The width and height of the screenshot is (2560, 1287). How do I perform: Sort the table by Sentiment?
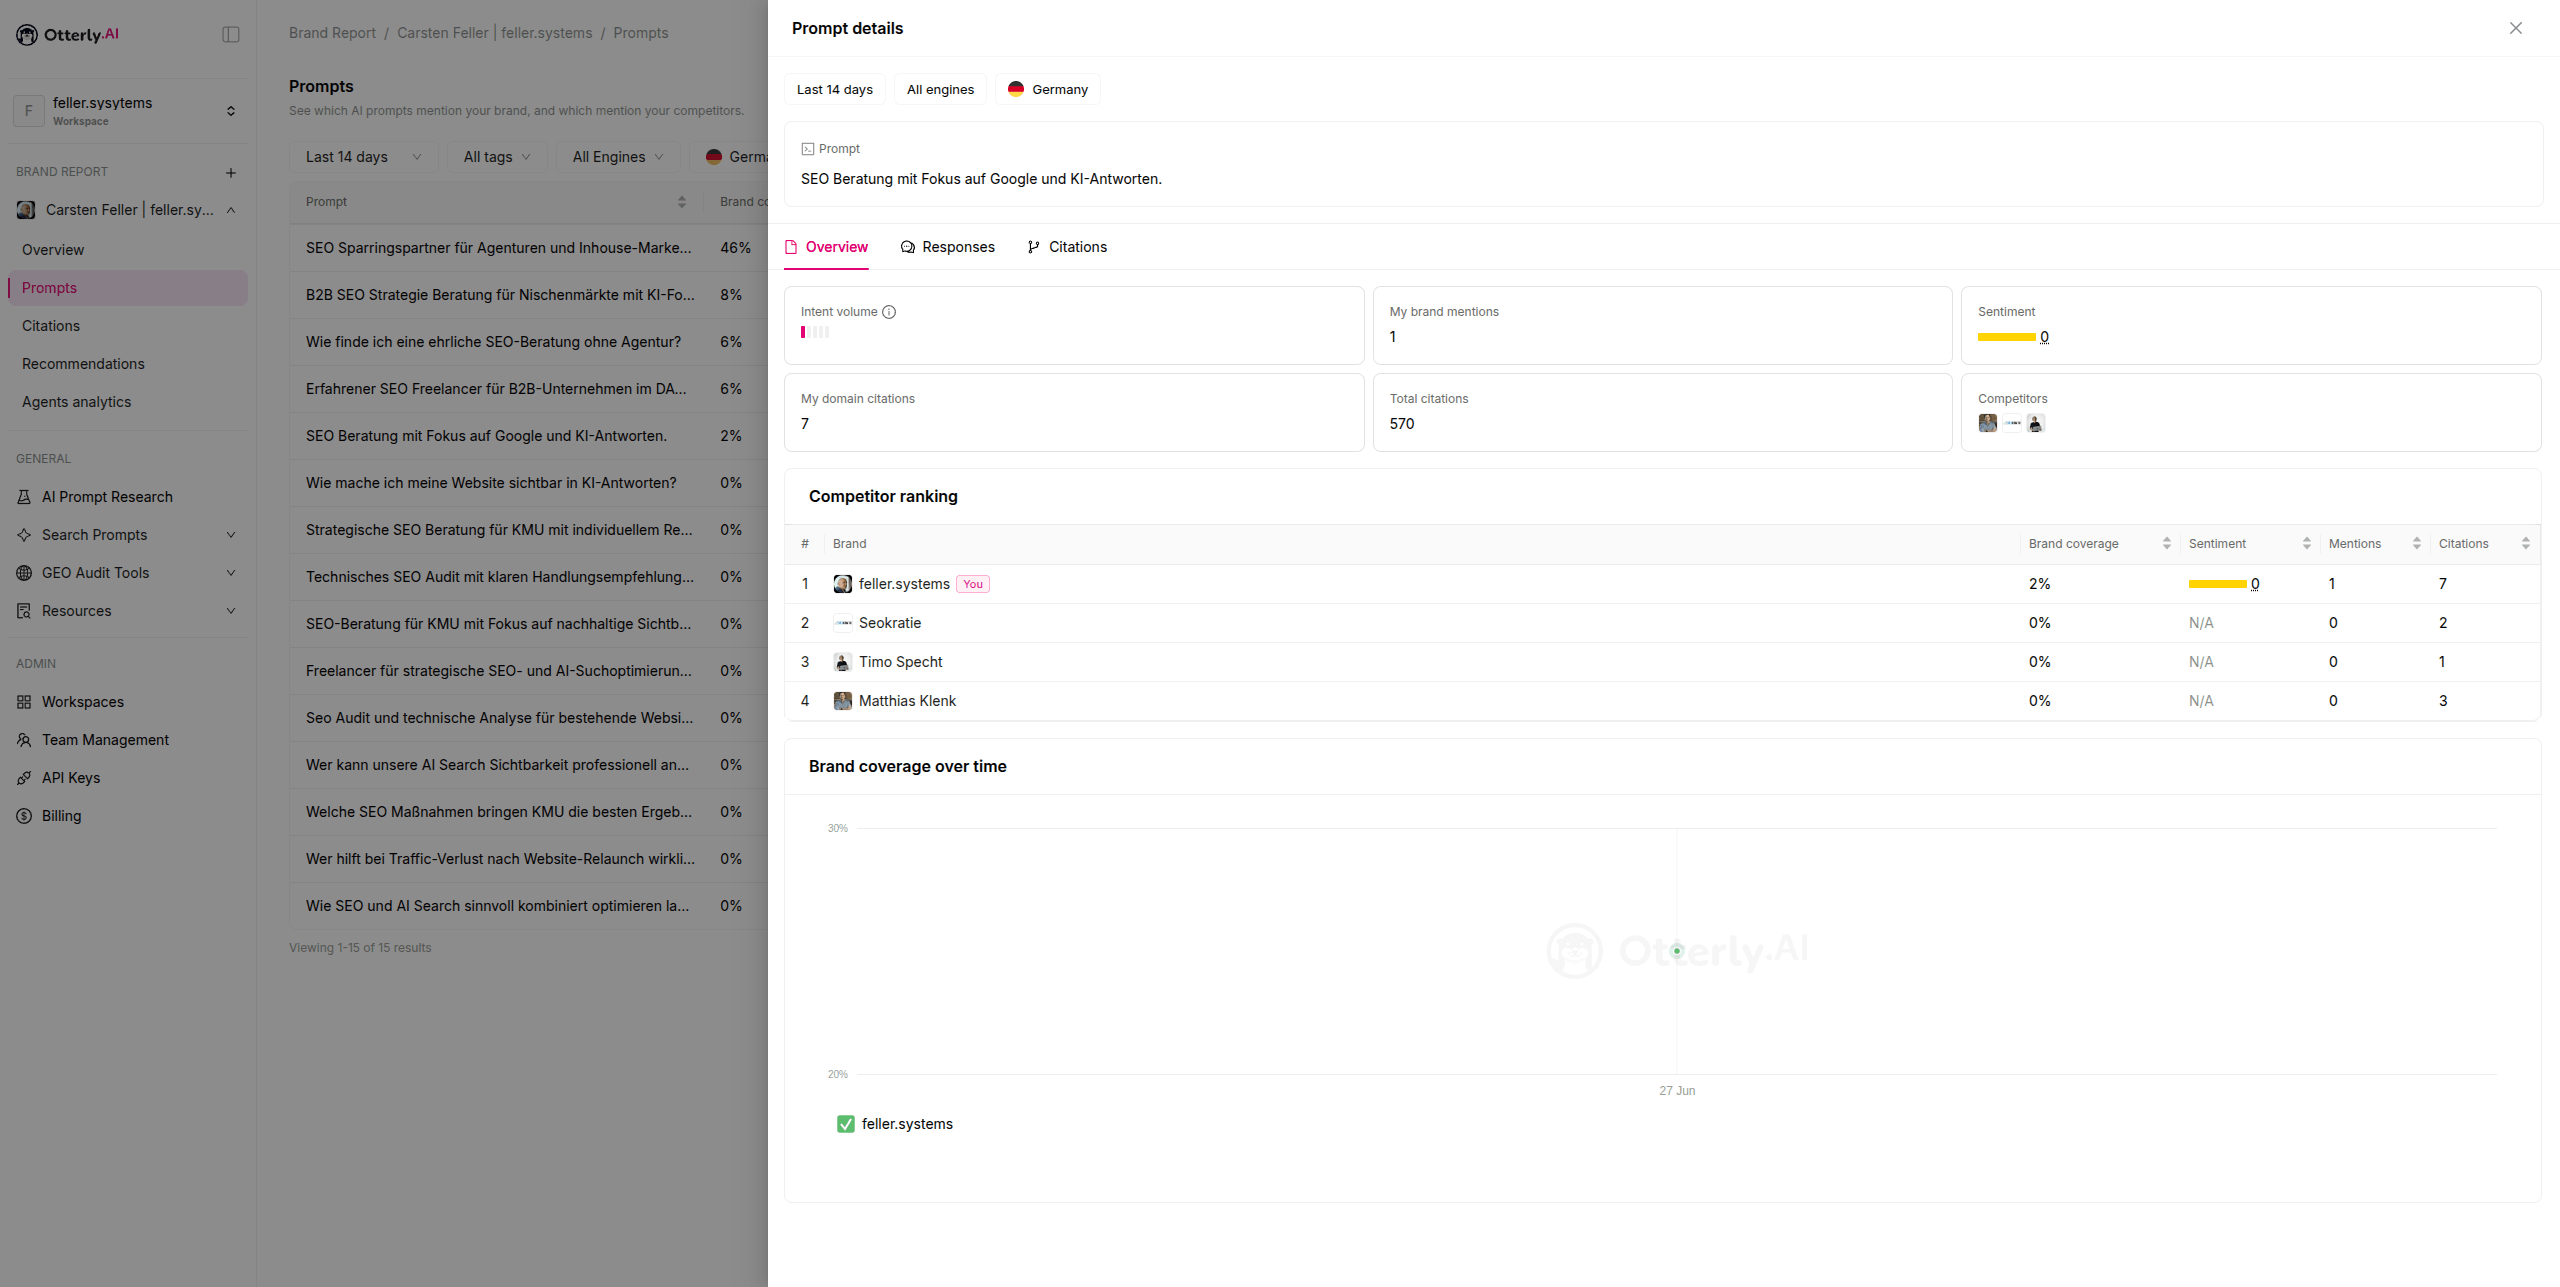pos(2306,544)
